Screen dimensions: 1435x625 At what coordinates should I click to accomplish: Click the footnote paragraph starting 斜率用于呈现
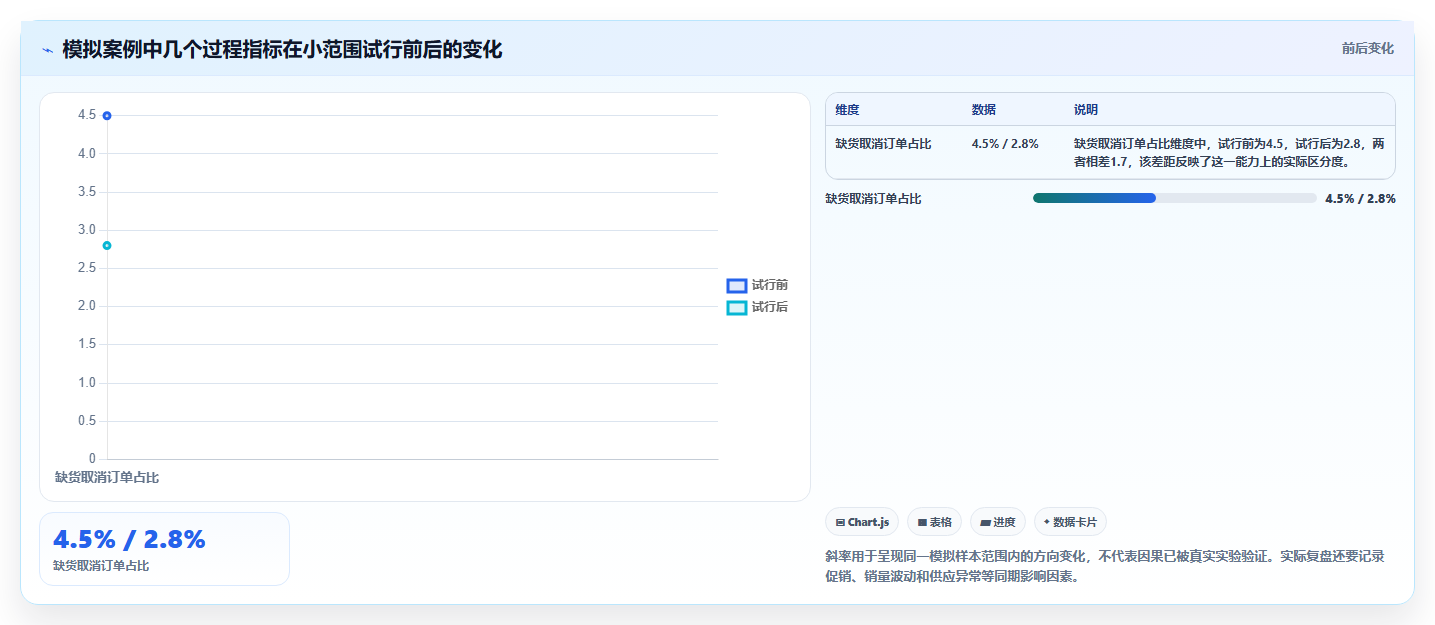tap(1104, 566)
